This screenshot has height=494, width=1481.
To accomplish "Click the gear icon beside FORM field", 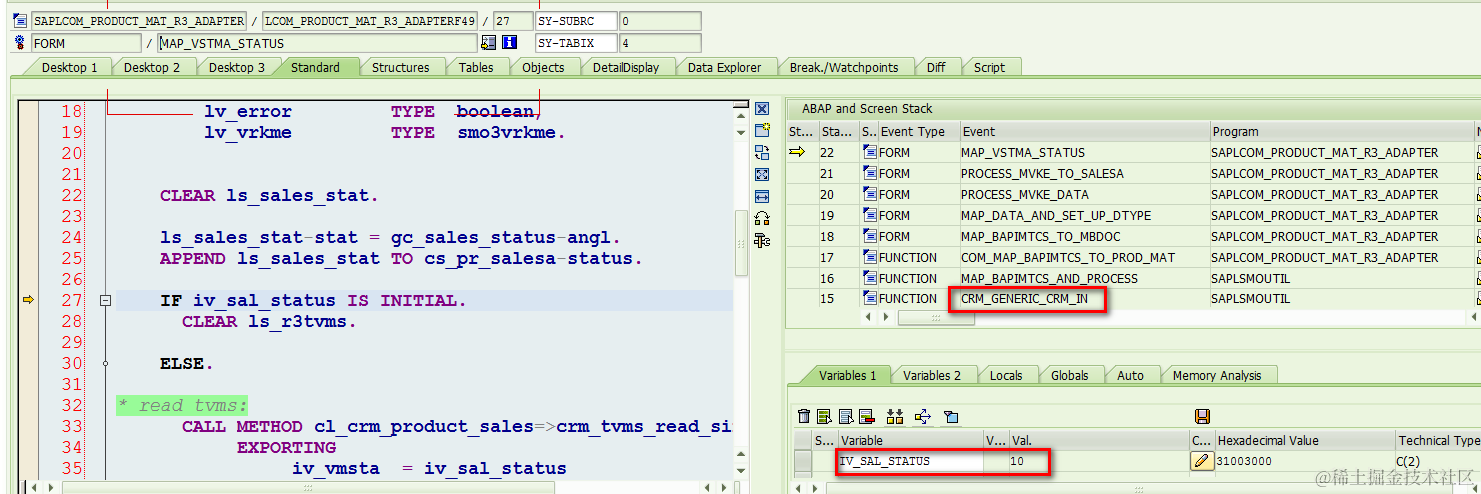I will coord(20,43).
